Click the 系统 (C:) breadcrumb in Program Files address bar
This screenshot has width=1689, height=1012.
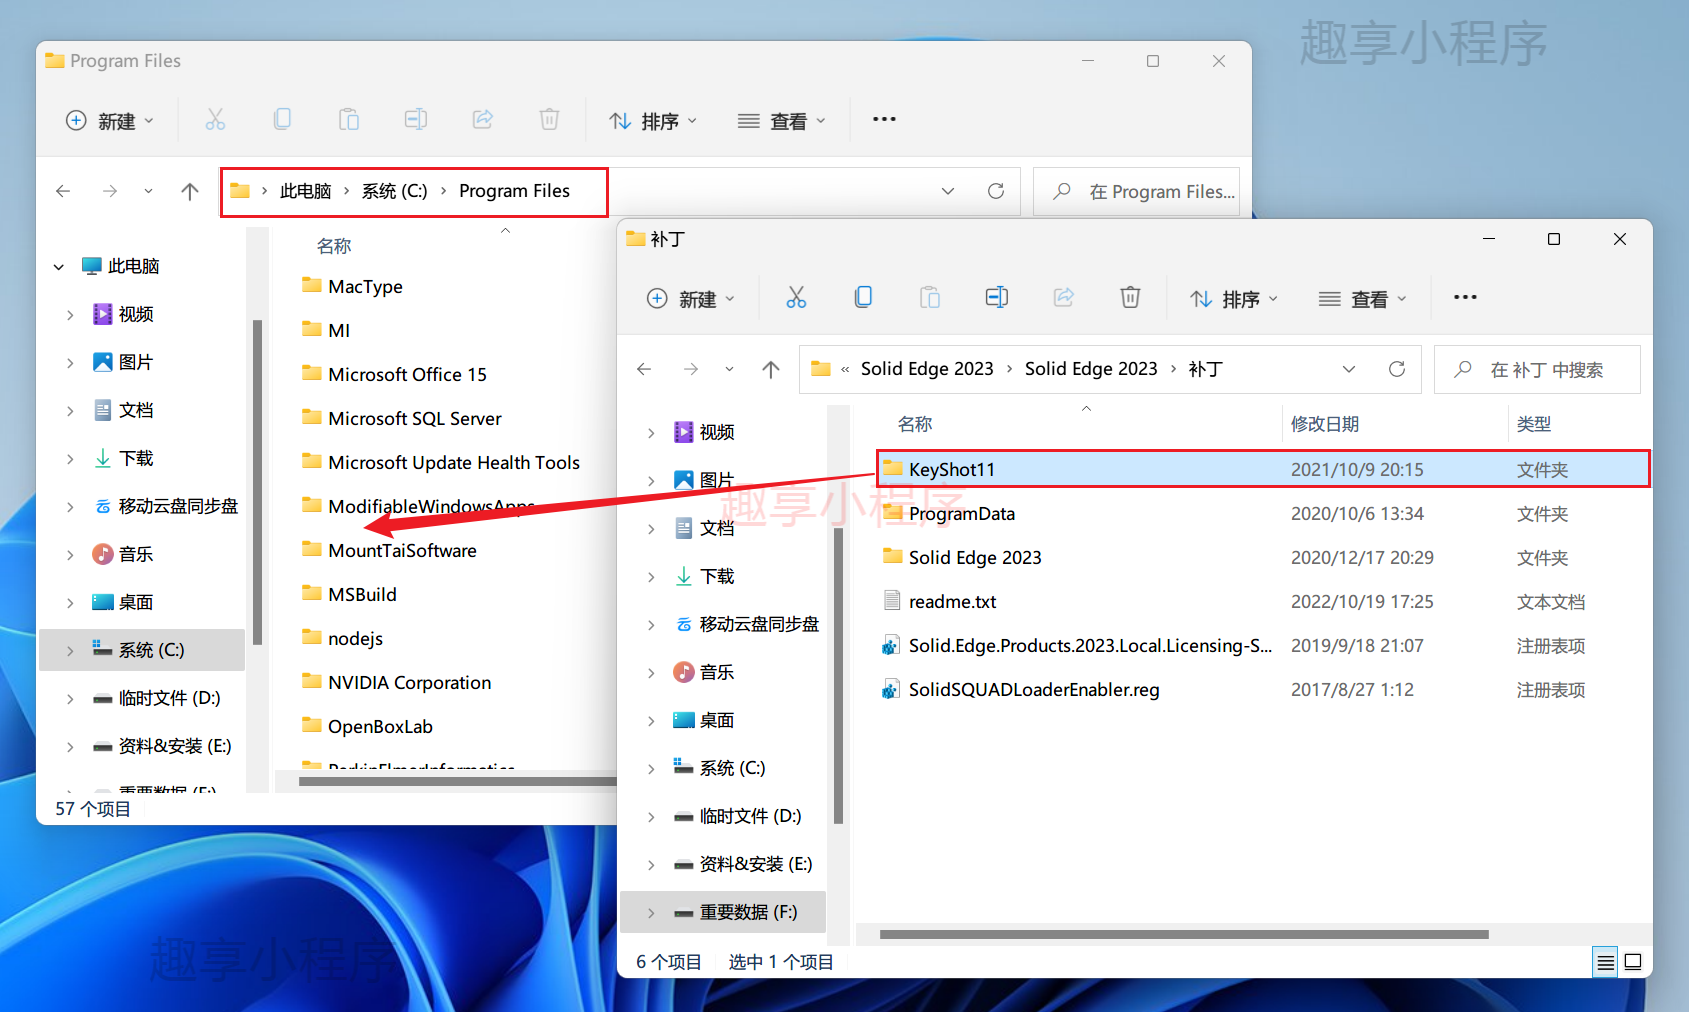click(x=394, y=191)
